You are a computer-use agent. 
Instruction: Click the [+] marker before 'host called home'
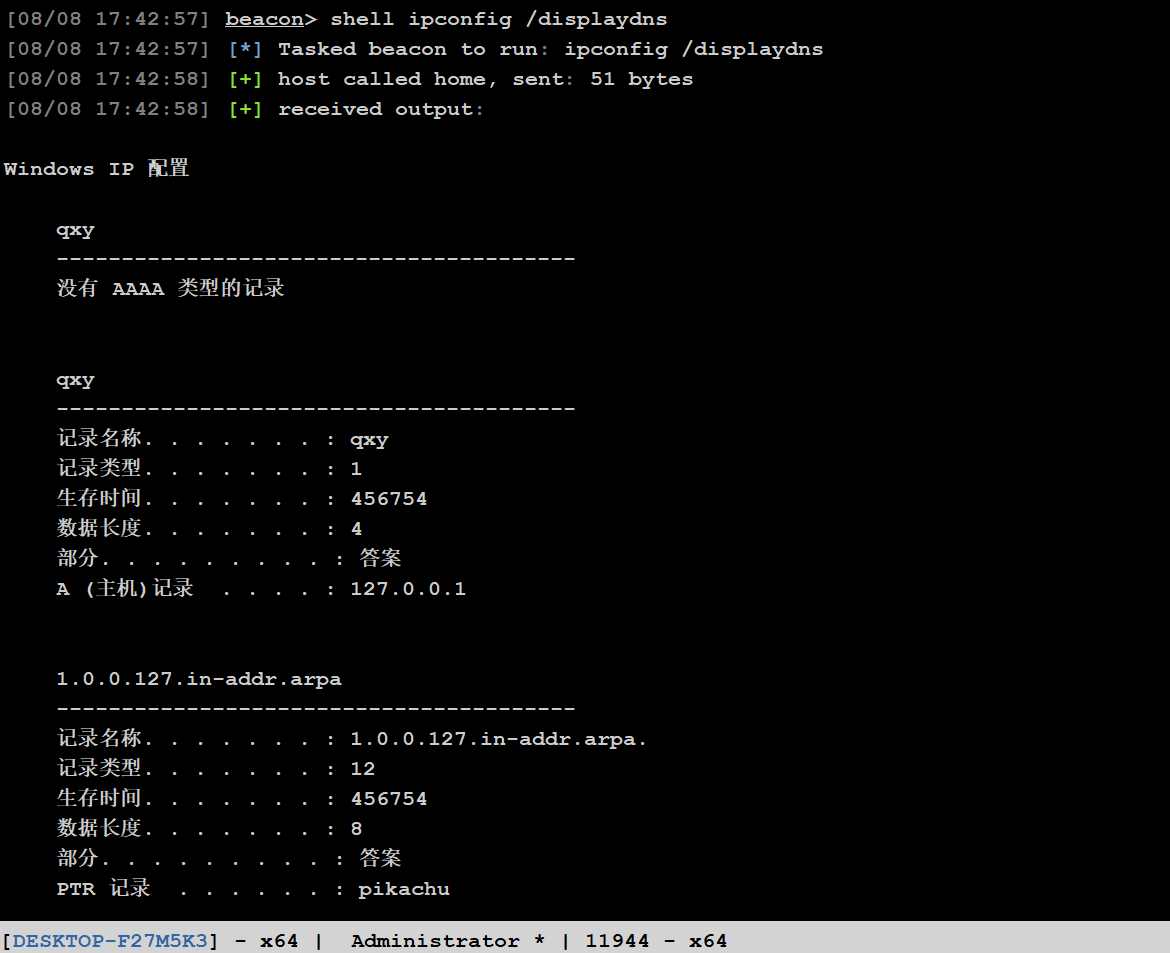(245, 79)
